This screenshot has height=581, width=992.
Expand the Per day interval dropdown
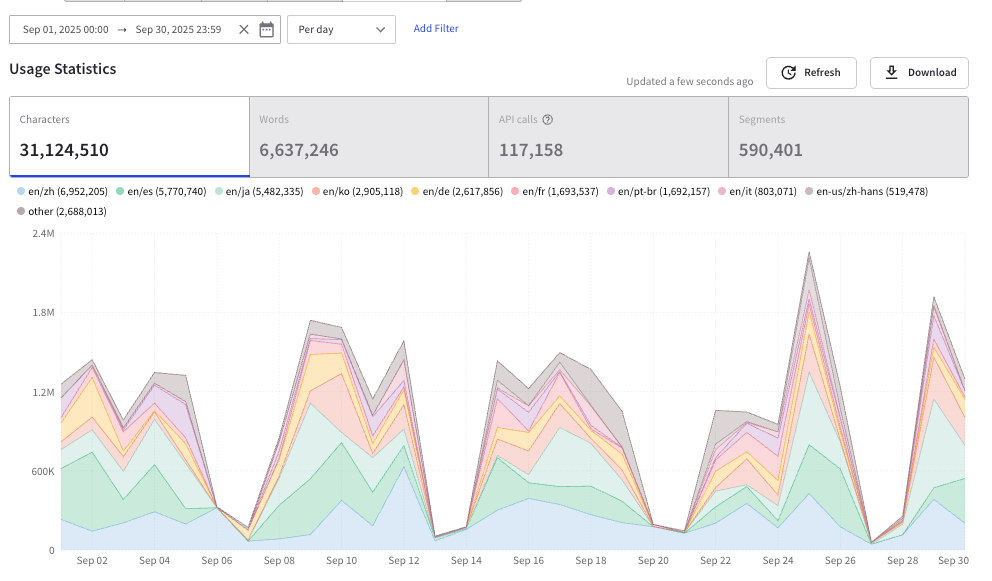(x=341, y=30)
